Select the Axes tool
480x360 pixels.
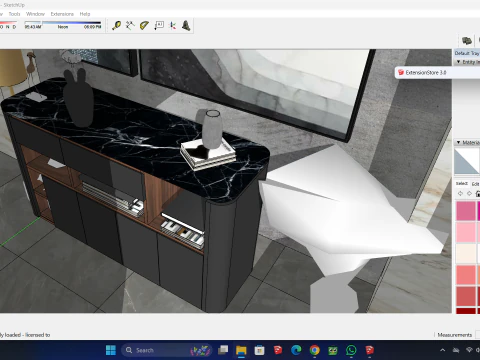point(172,26)
